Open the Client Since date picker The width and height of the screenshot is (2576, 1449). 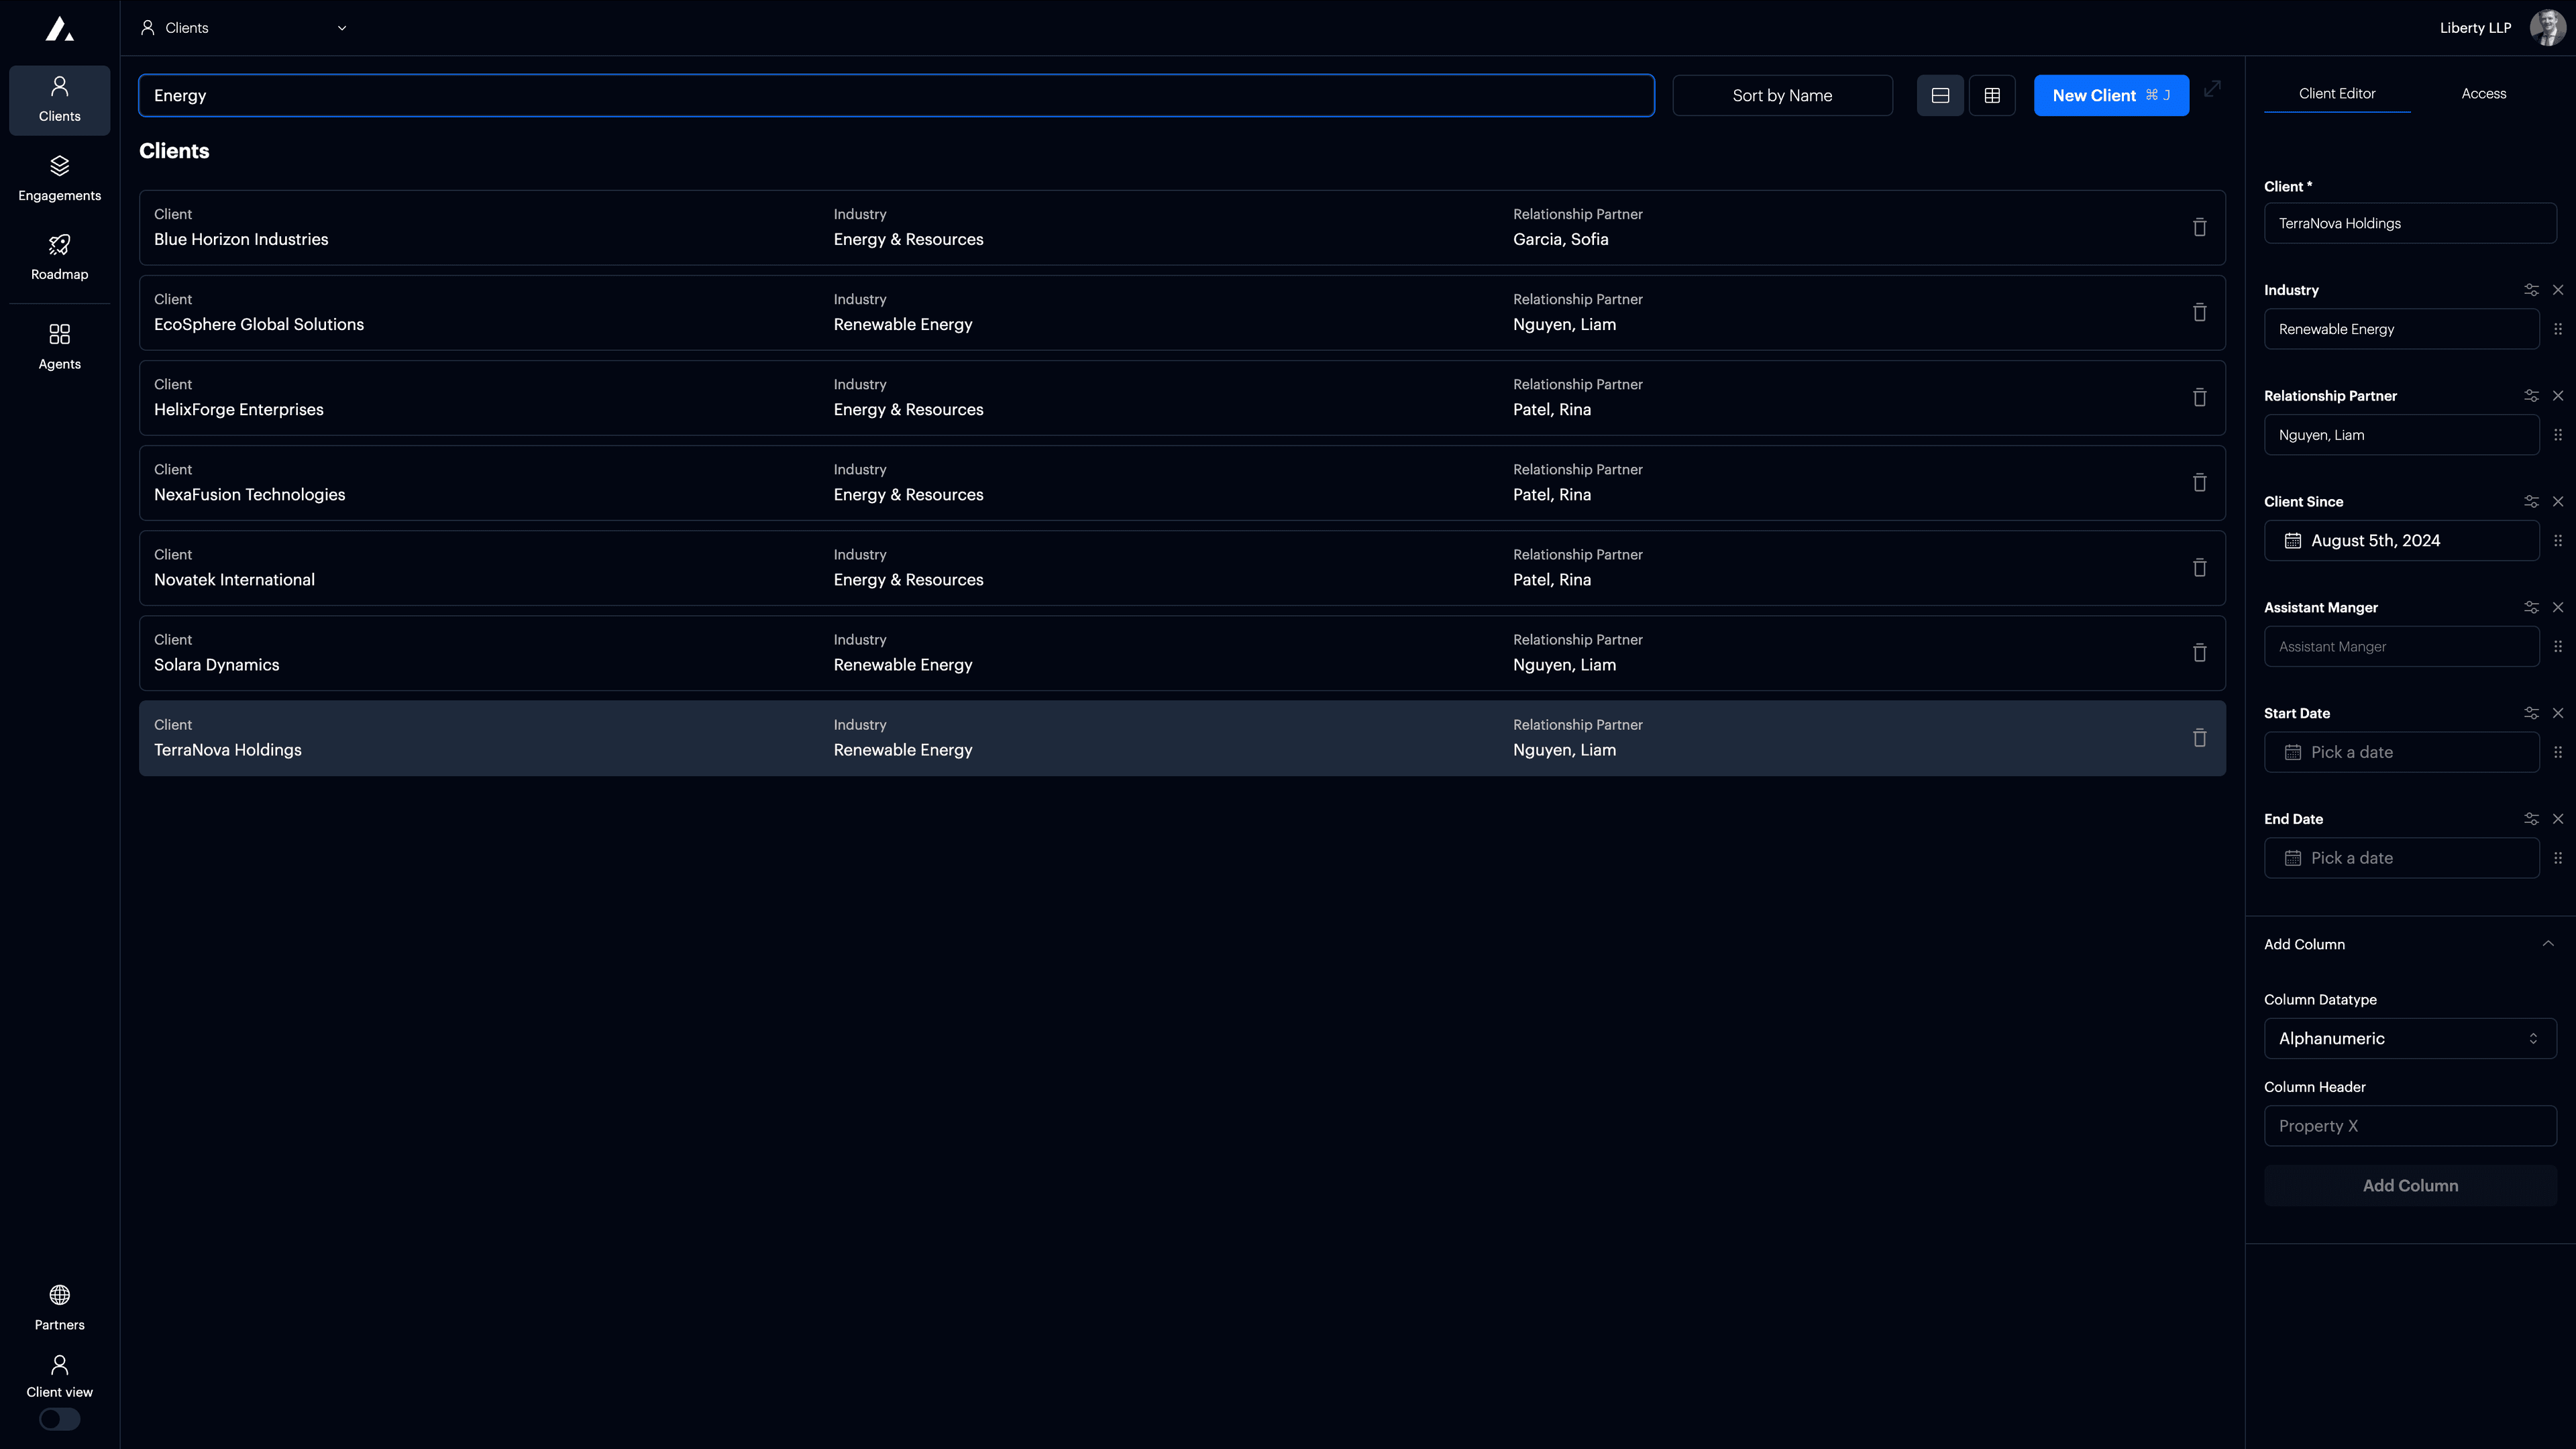pos(2400,541)
